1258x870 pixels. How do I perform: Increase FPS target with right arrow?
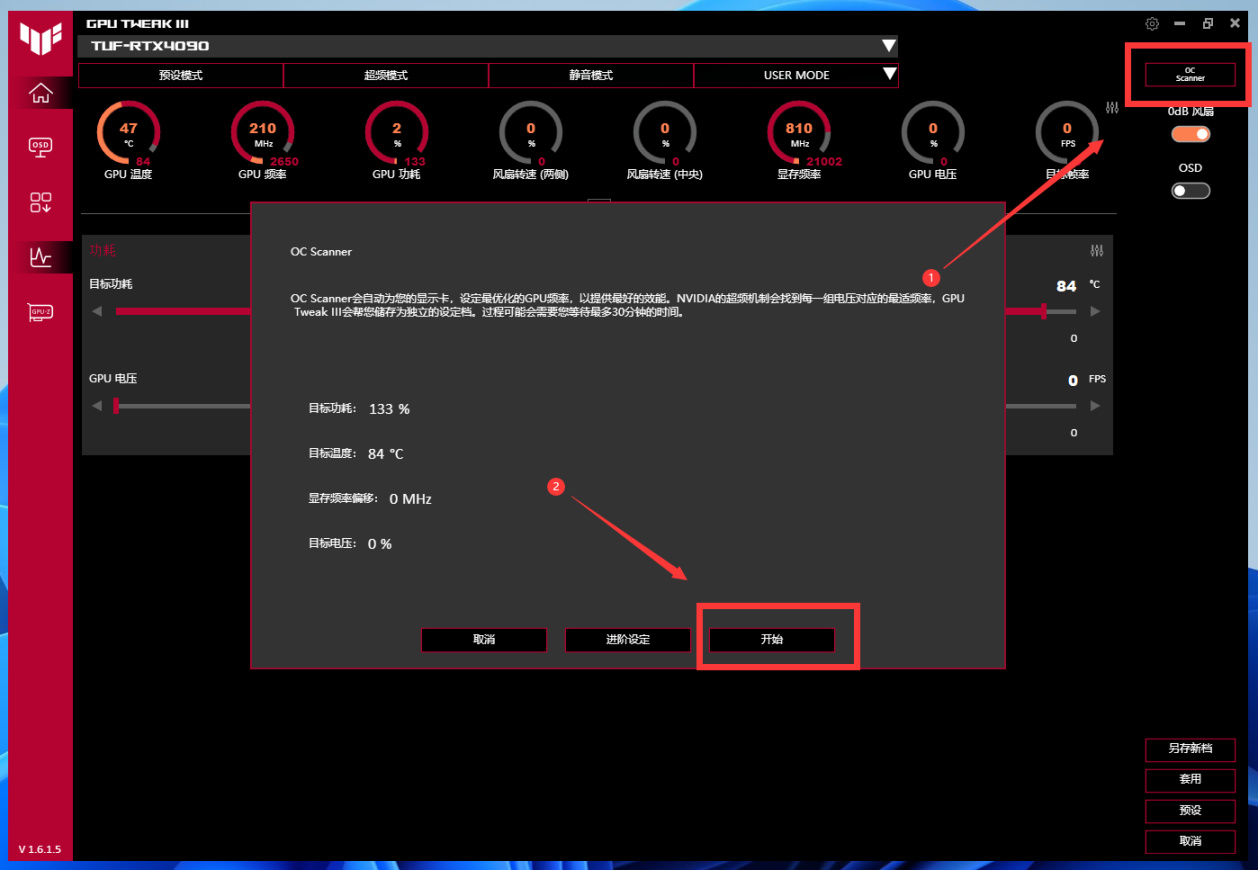tap(1095, 406)
